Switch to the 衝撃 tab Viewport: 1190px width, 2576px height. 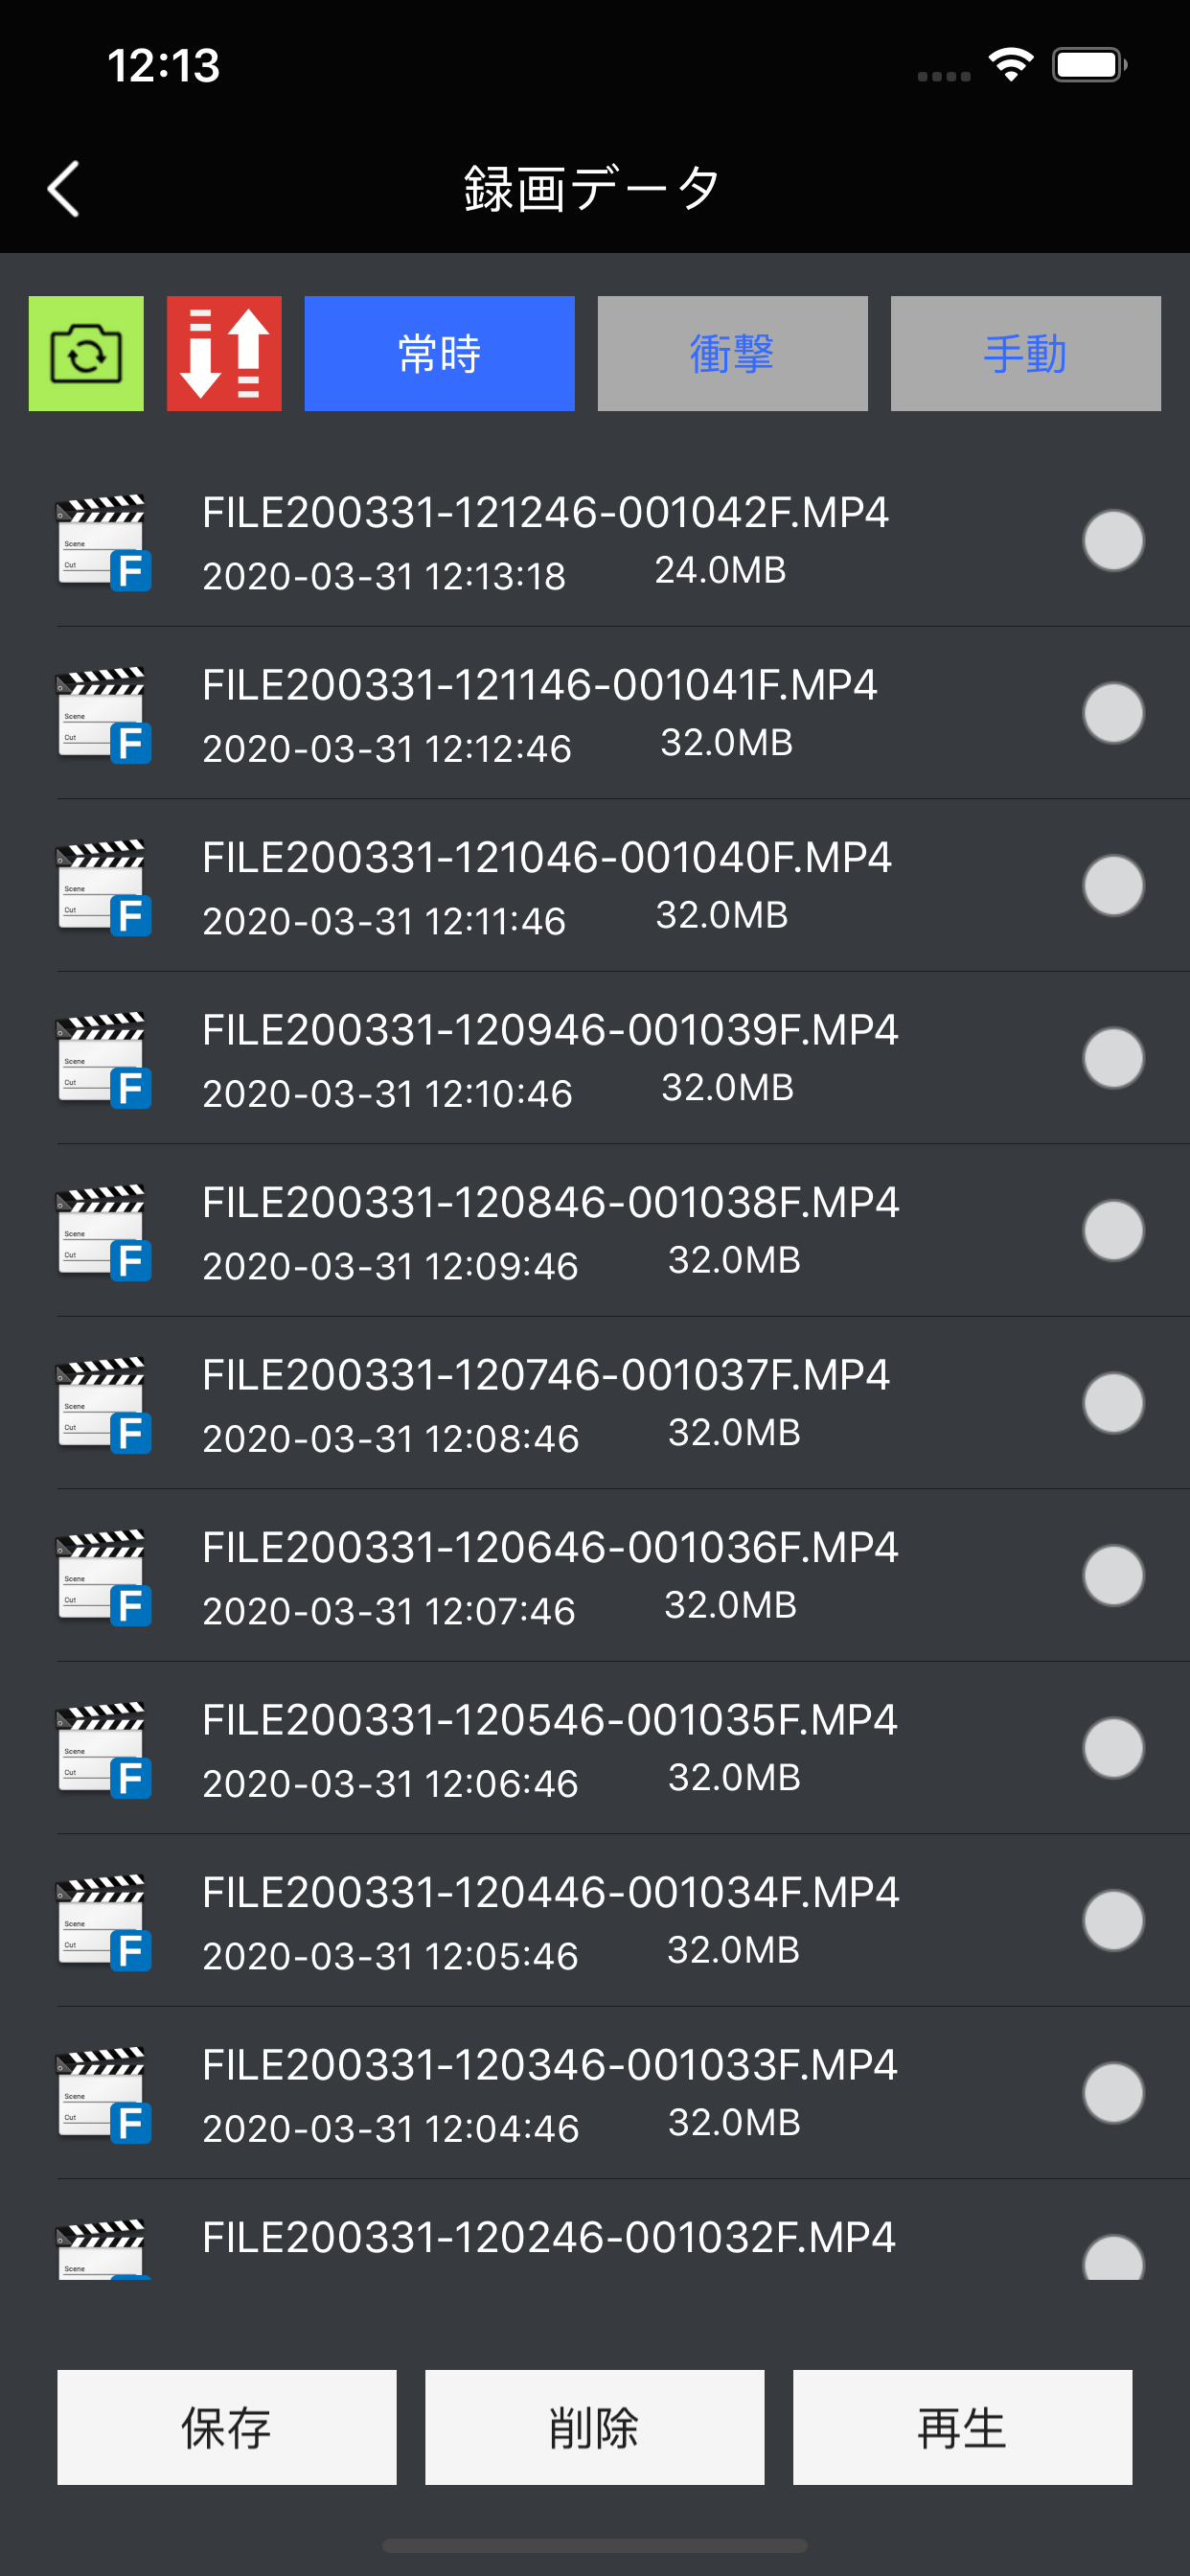(x=732, y=353)
